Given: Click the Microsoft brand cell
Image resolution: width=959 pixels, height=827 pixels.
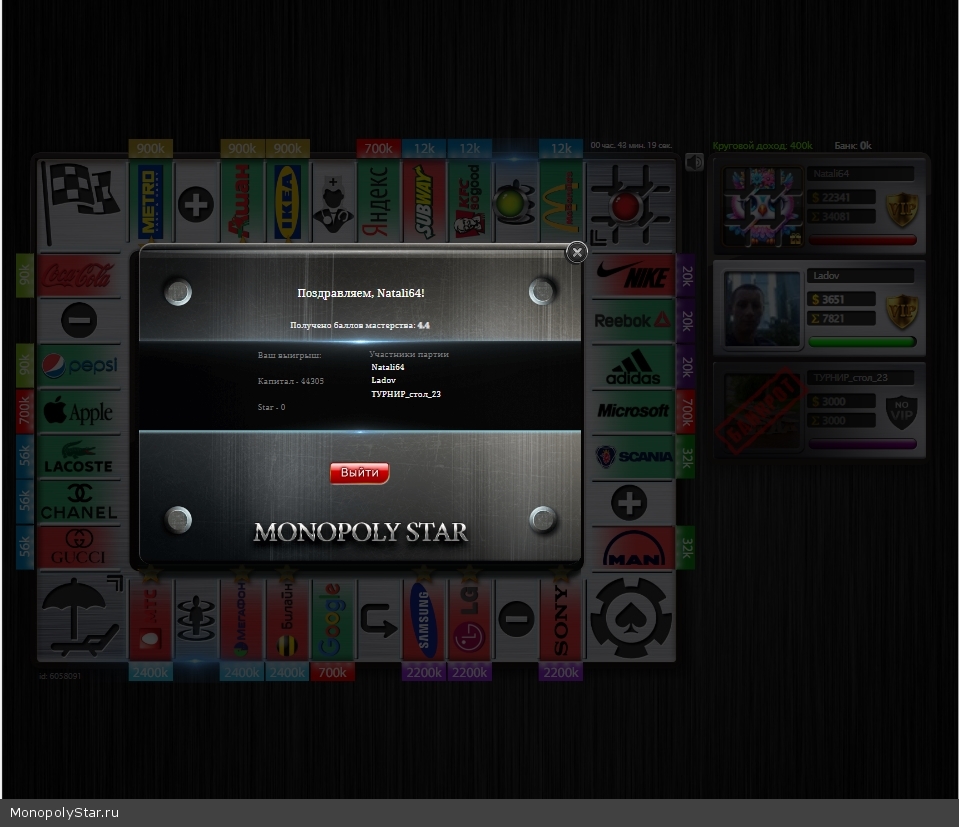Looking at the screenshot, I should pyautogui.click(x=633, y=411).
